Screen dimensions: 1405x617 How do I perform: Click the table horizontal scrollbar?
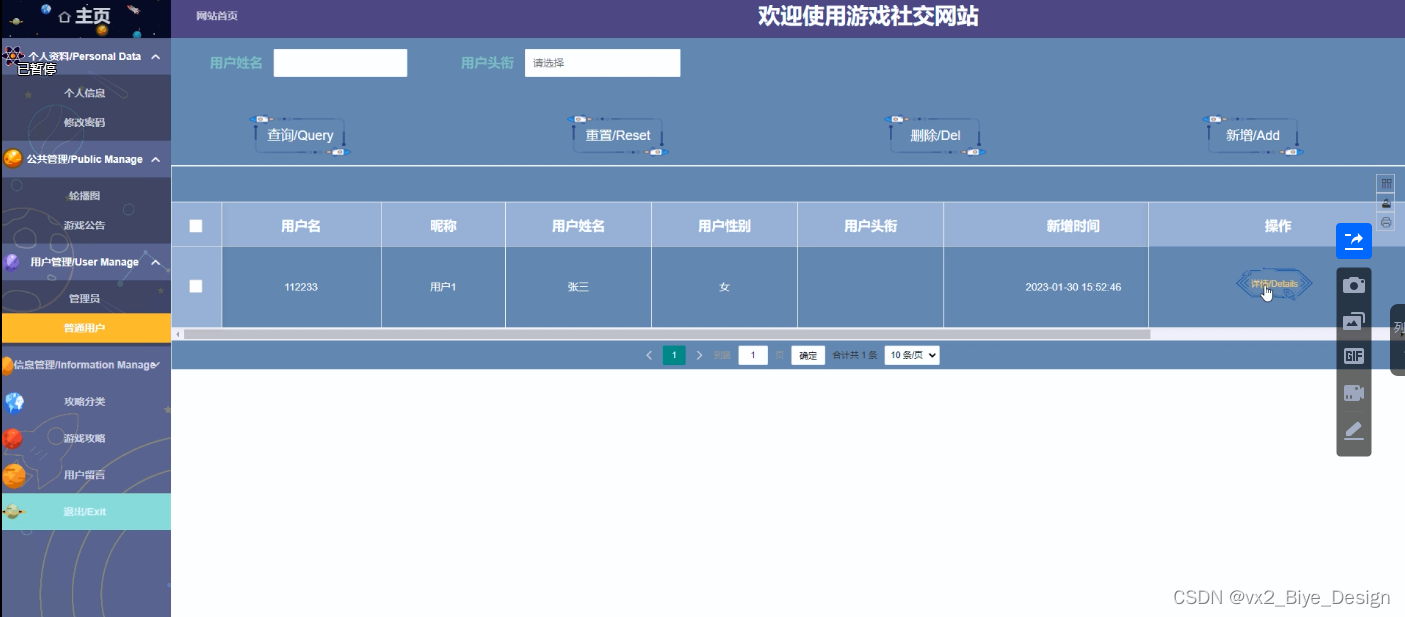point(667,334)
